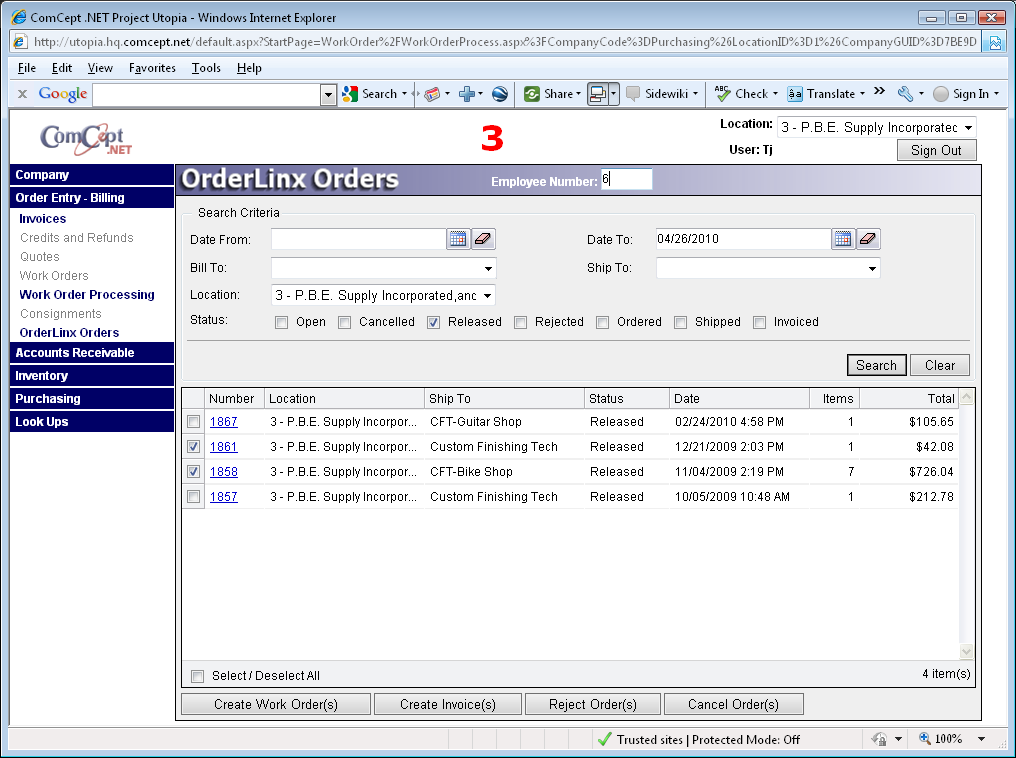Click the Share icon in Google toolbar
The width and height of the screenshot is (1016, 758).
click(532, 94)
